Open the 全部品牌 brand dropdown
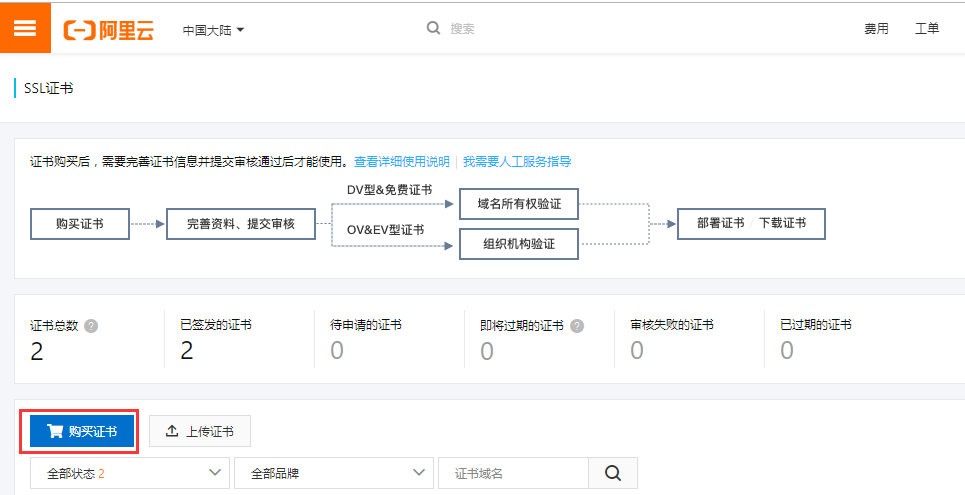Viewport: 965px width, 495px height. tap(333, 473)
